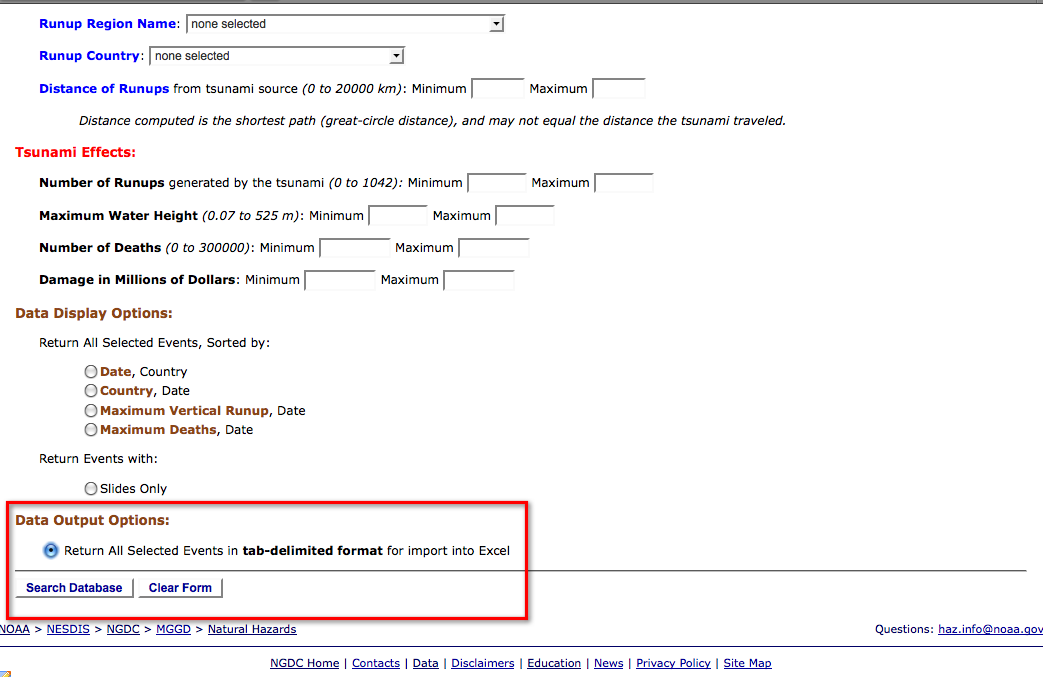Focus the Number of Runups maximum field

[x=623, y=183]
